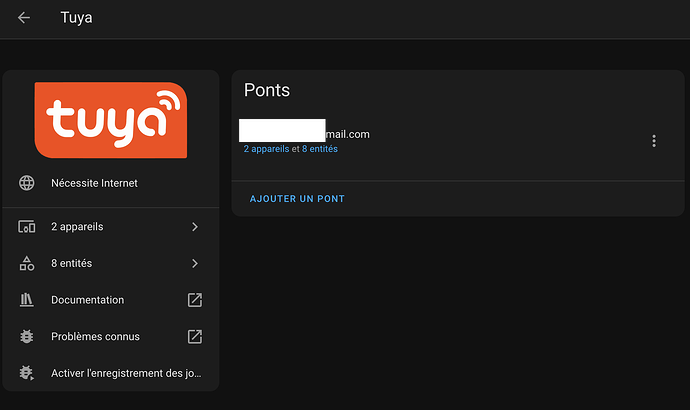Open the 2 appareils list item
The height and width of the screenshot is (410, 690).
tap(111, 227)
